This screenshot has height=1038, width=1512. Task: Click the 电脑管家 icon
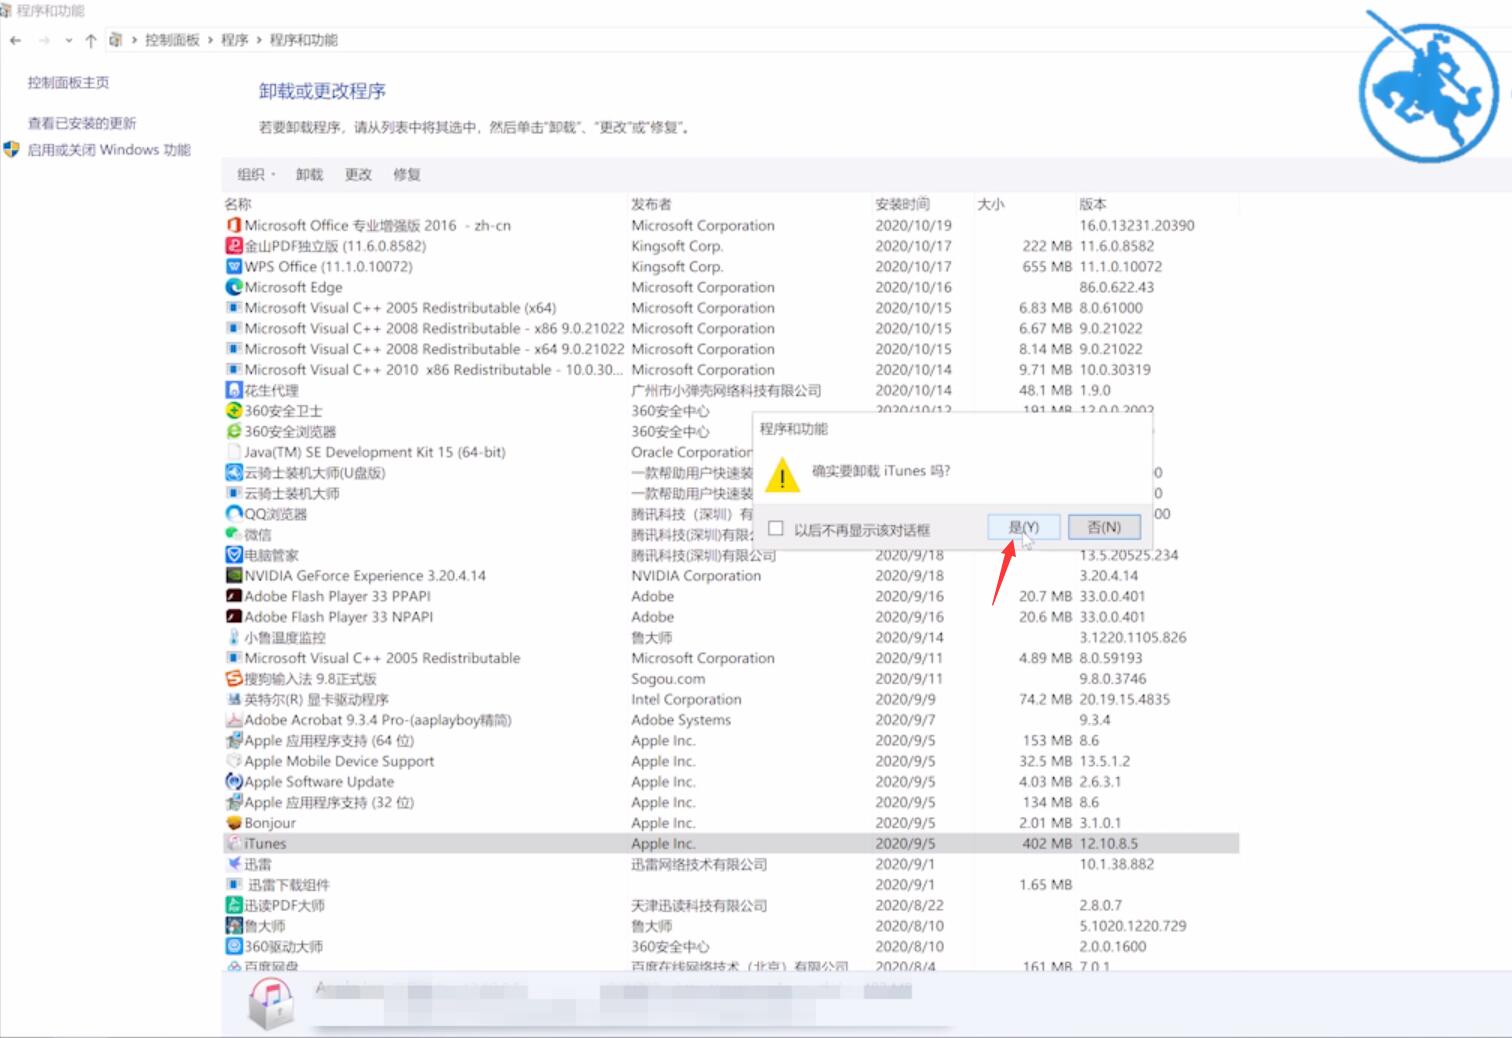pyautogui.click(x=234, y=555)
